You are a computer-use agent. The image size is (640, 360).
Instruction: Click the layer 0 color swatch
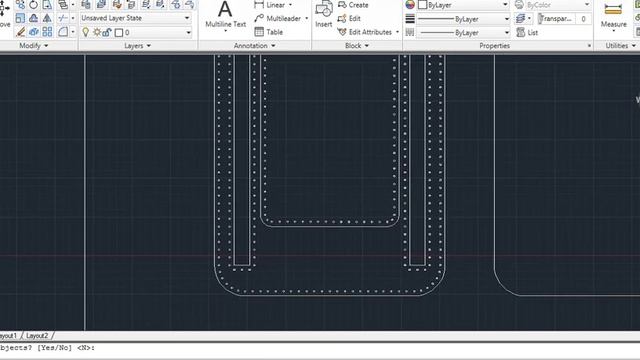tap(119, 33)
